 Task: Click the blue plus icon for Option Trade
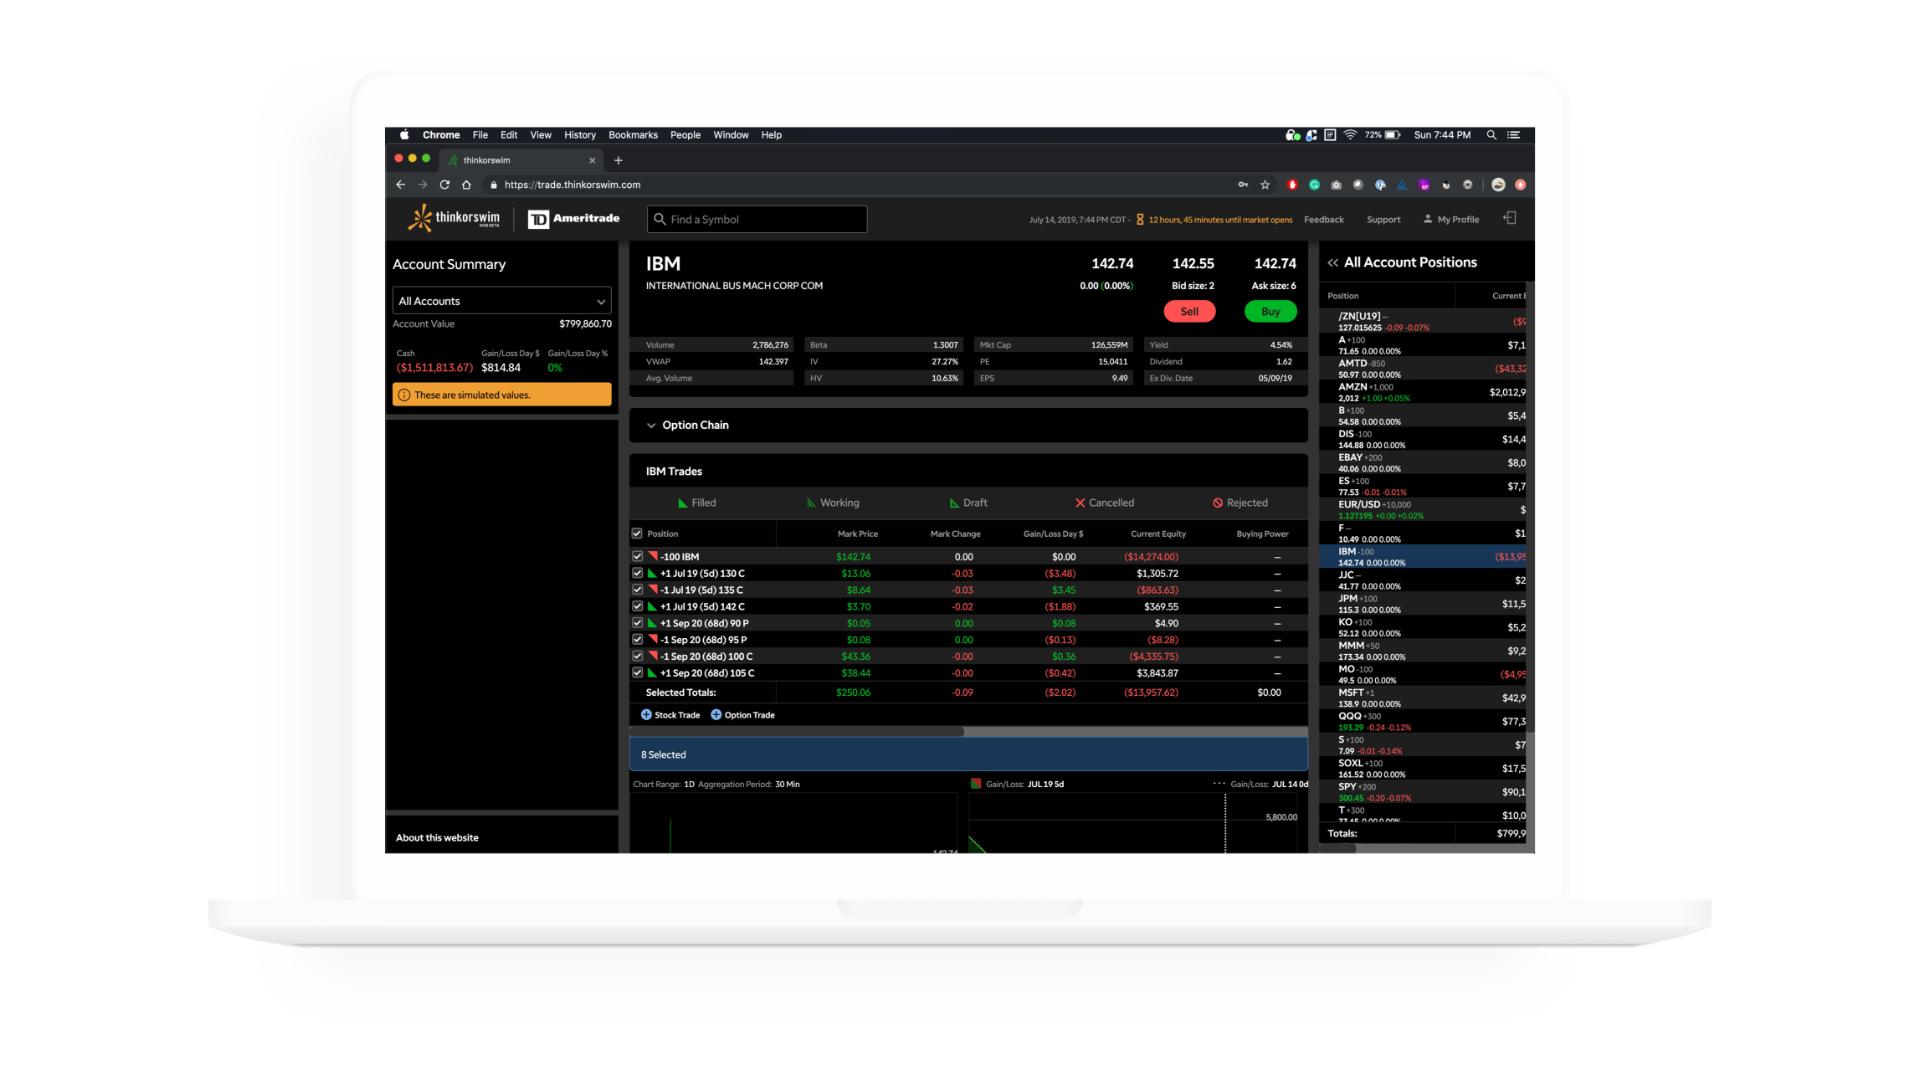[x=716, y=715]
